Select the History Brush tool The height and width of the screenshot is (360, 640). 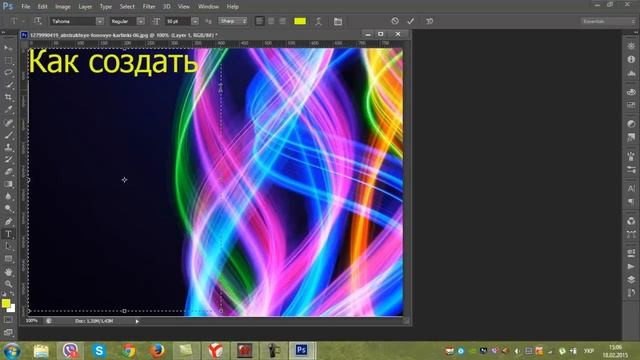click(x=8, y=159)
